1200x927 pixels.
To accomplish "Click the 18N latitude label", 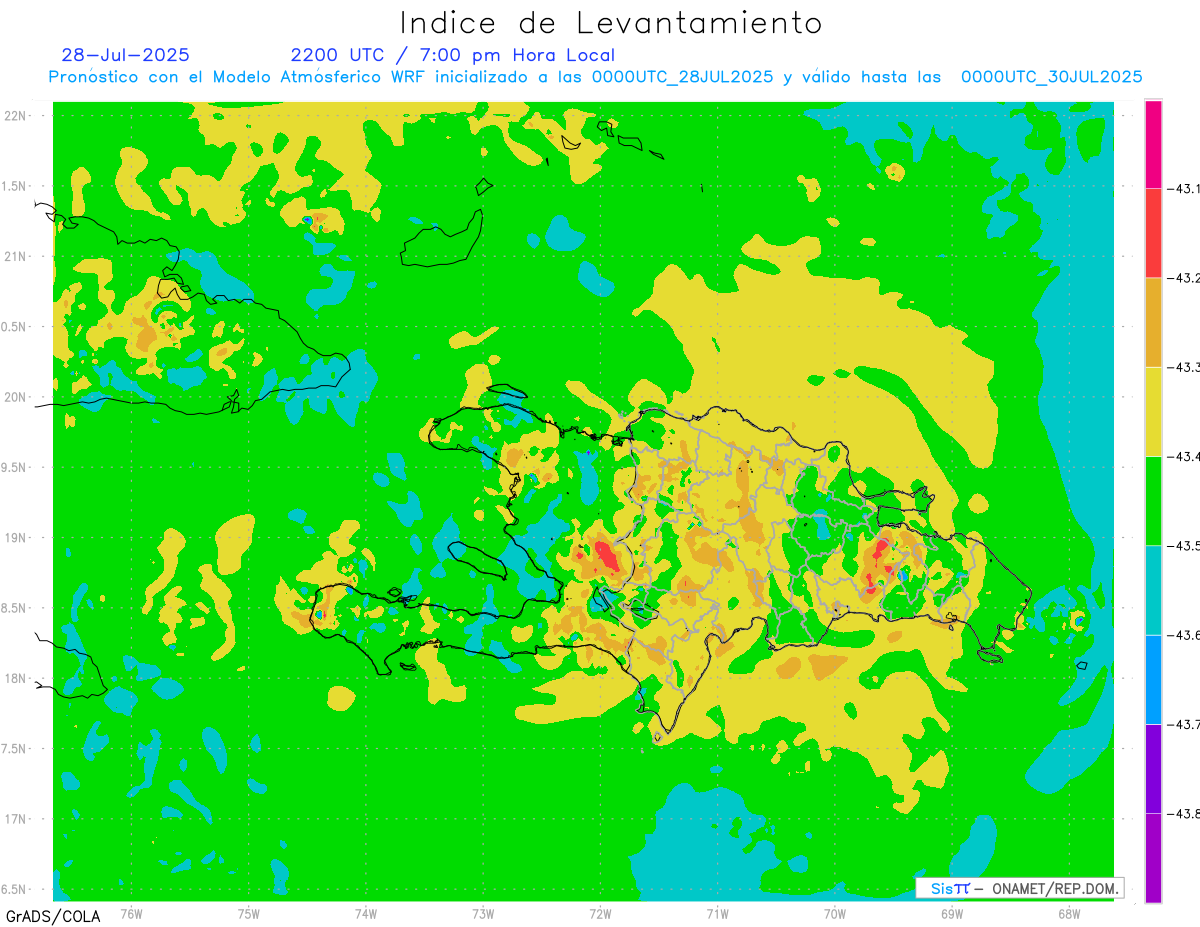I will point(17,678).
